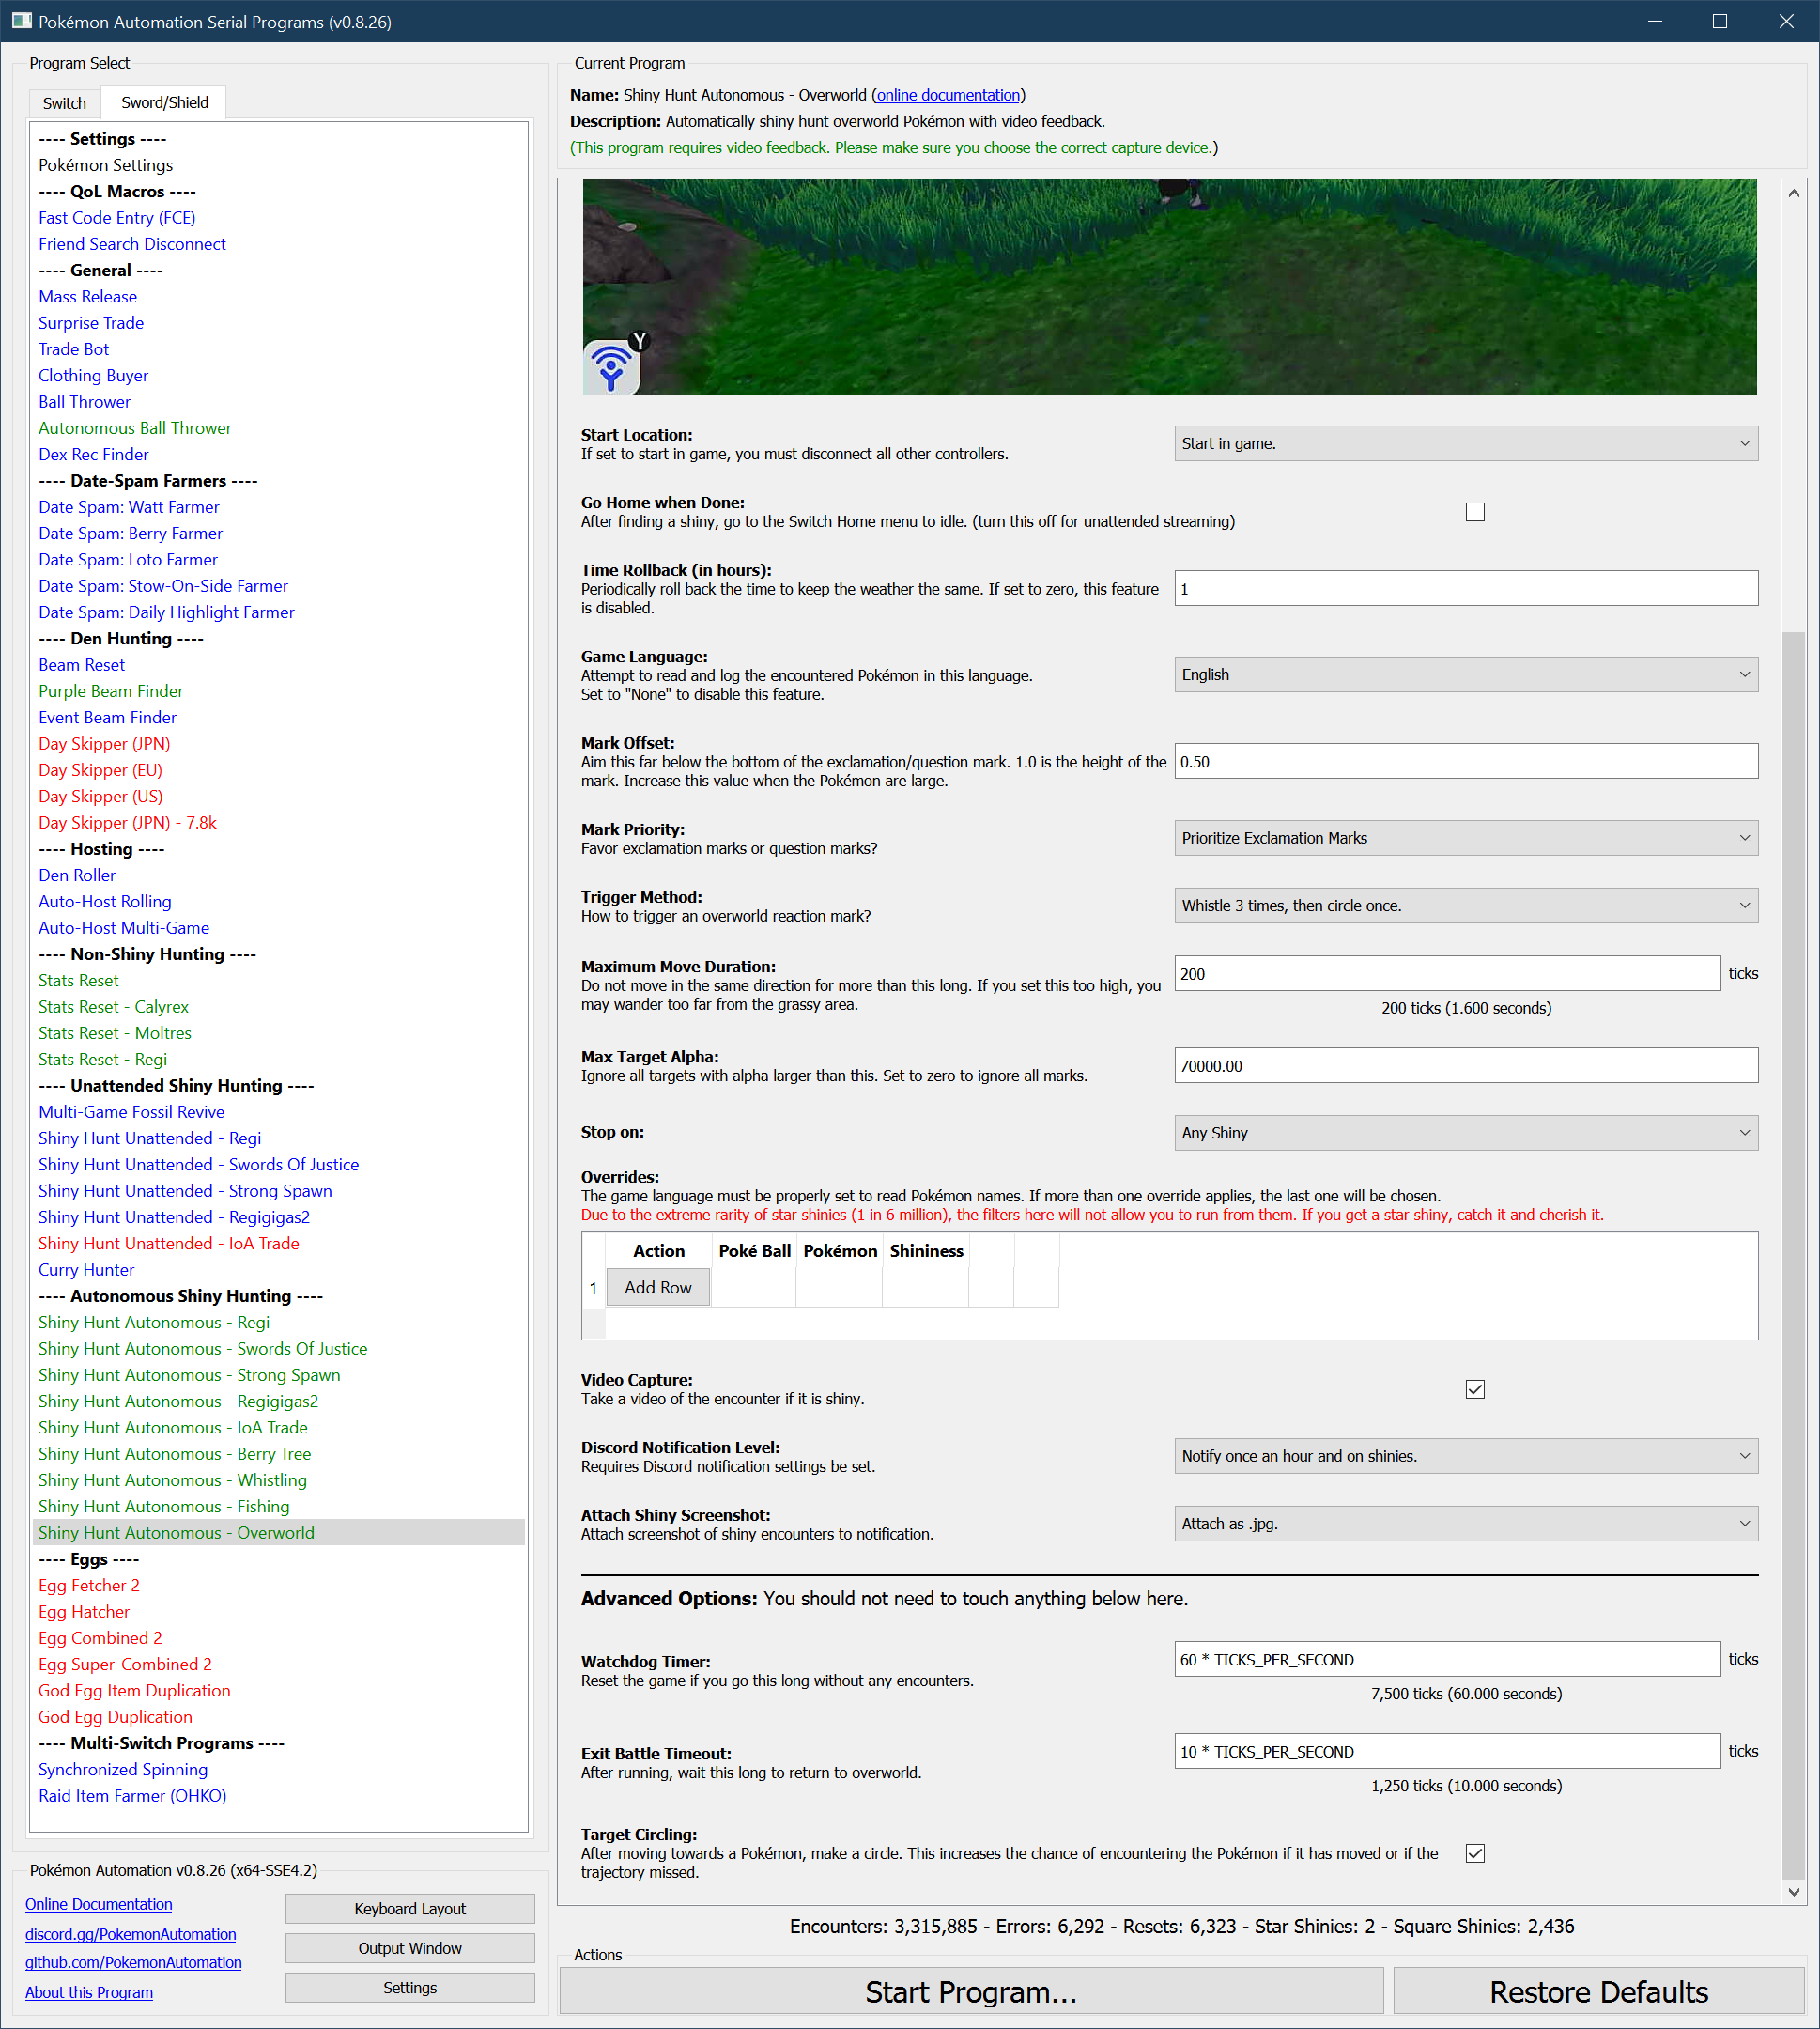Switch to the Switch tab
Screen dimensions: 1820x2029
[x=64, y=103]
